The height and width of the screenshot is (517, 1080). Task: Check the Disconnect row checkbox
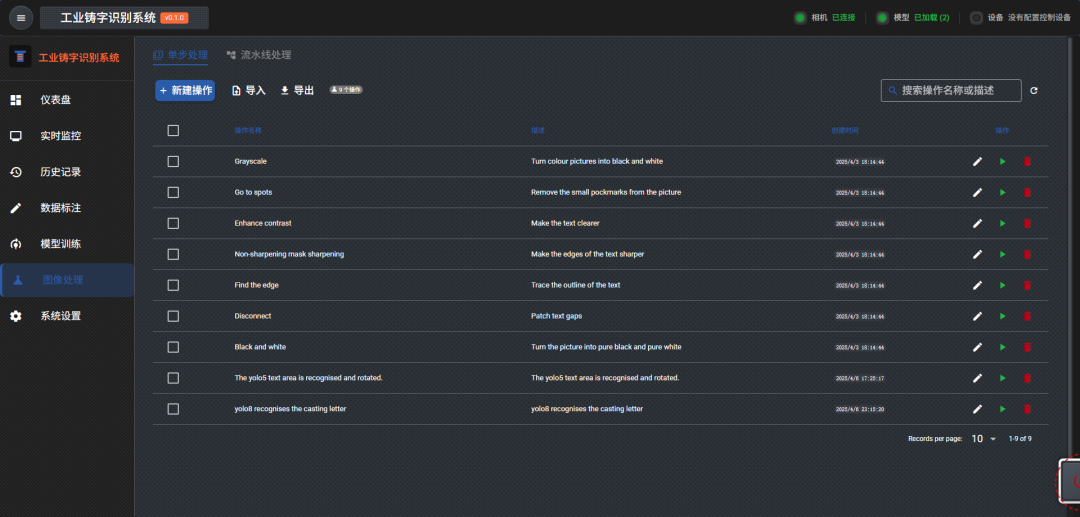click(174, 316)
